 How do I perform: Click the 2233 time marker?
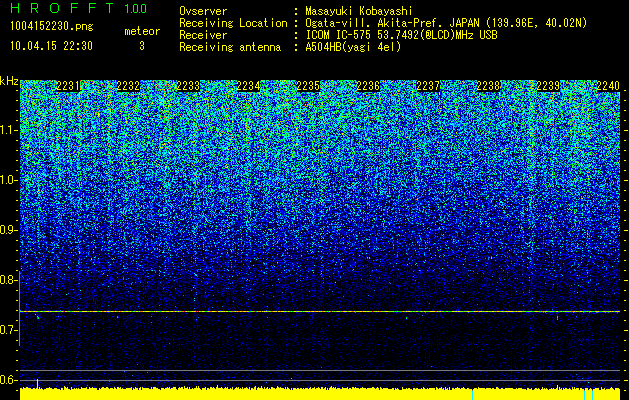188,86
